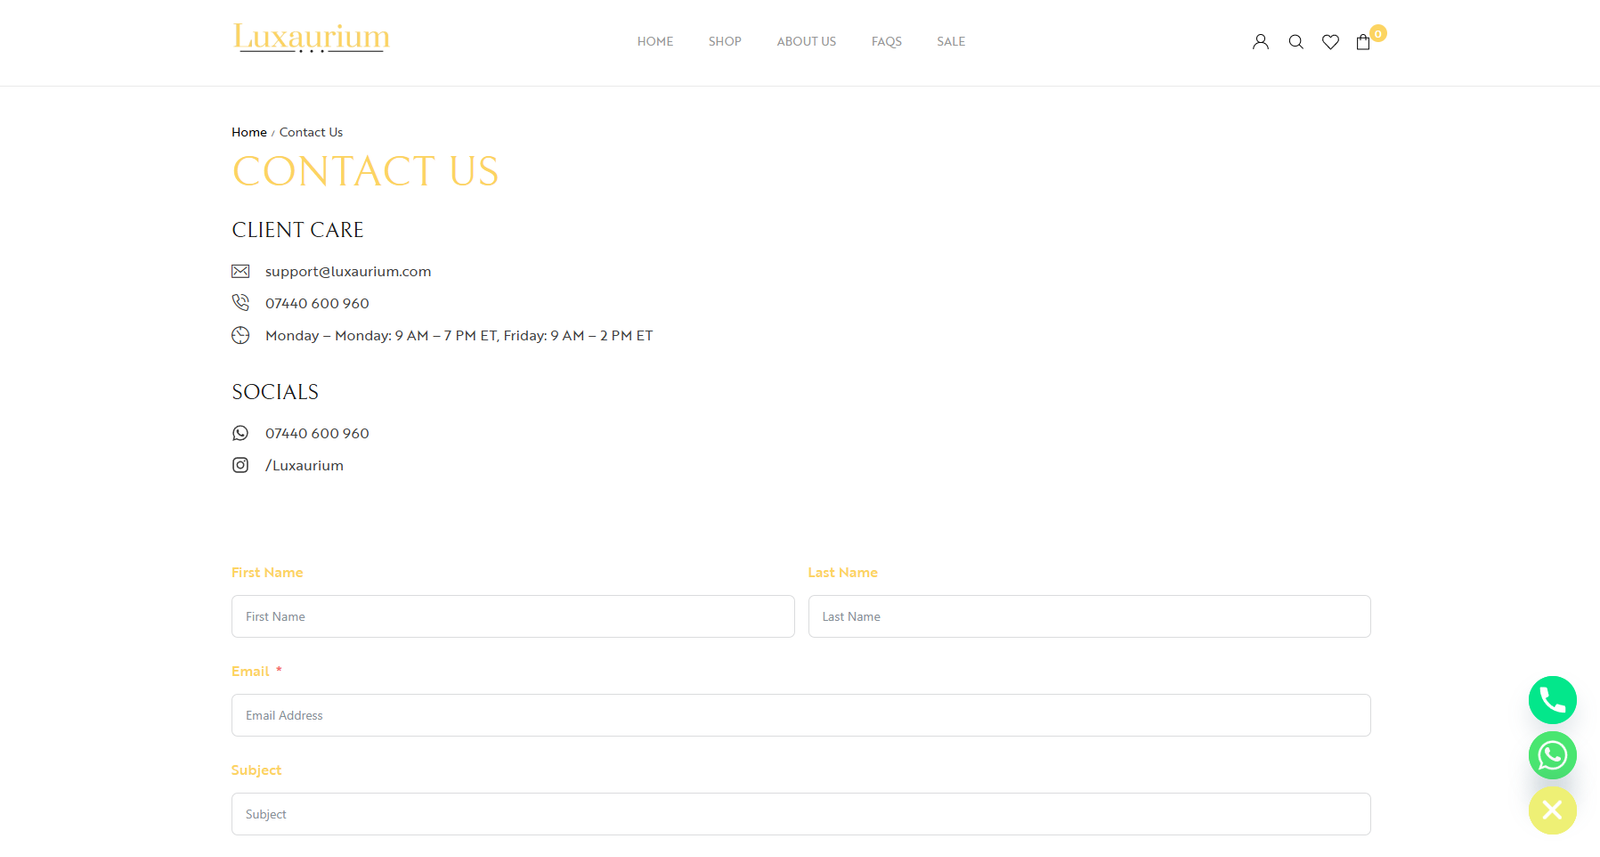This screenshot has height=857, width=1600.
Task: Click the clock icon next to hours
Action: pos(240,335)
